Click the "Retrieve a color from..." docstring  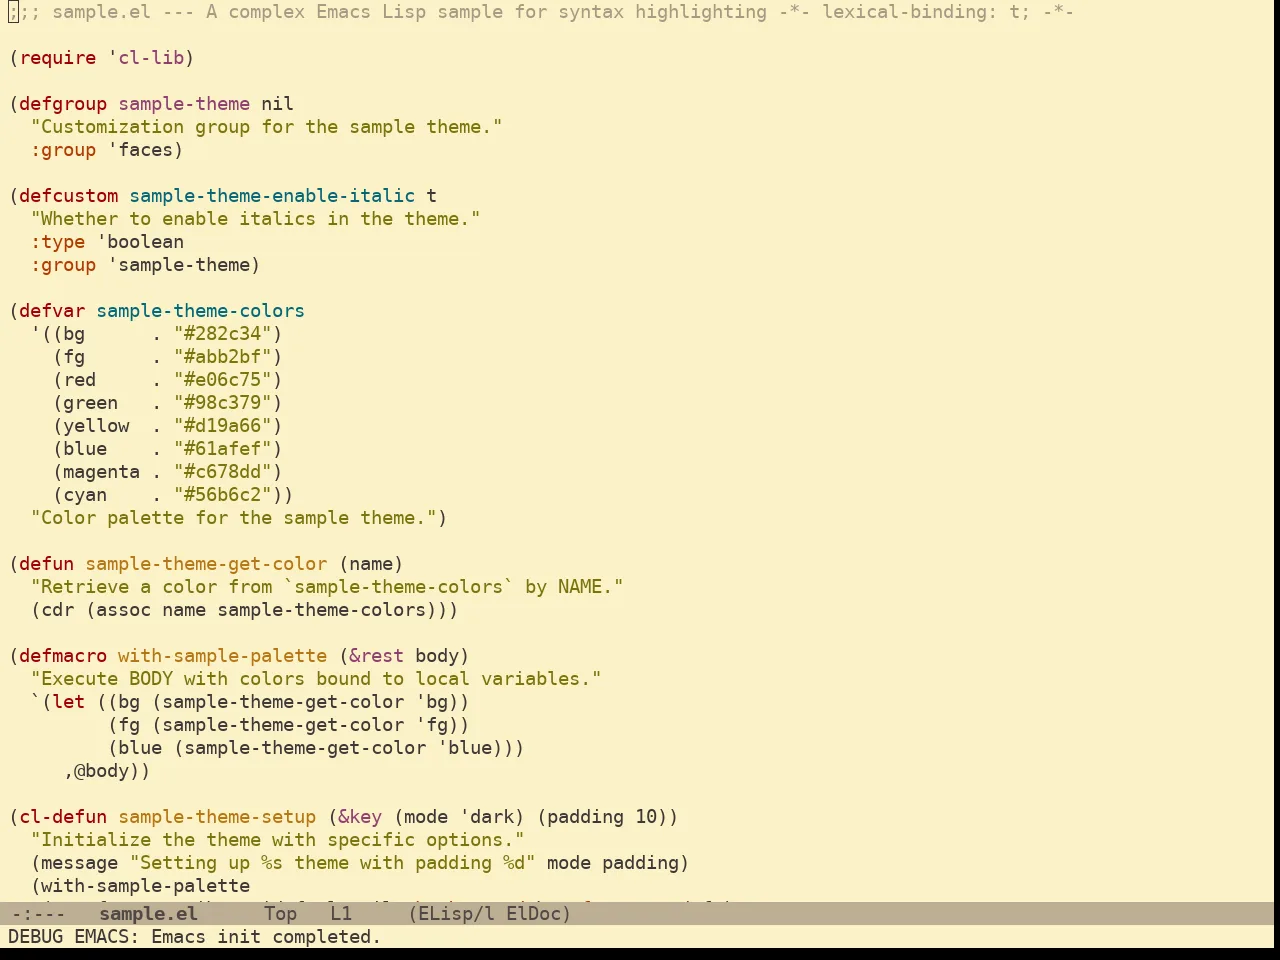coord(327,587)
